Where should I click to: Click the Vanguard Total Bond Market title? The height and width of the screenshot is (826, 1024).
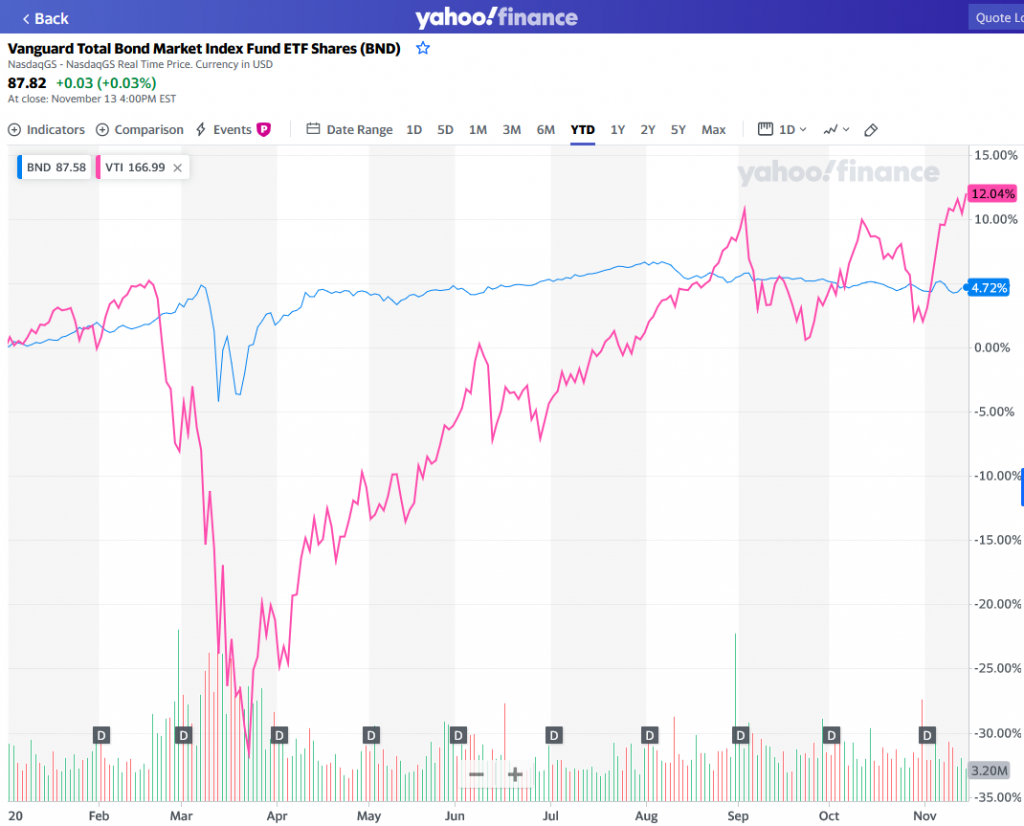(204, 48)
